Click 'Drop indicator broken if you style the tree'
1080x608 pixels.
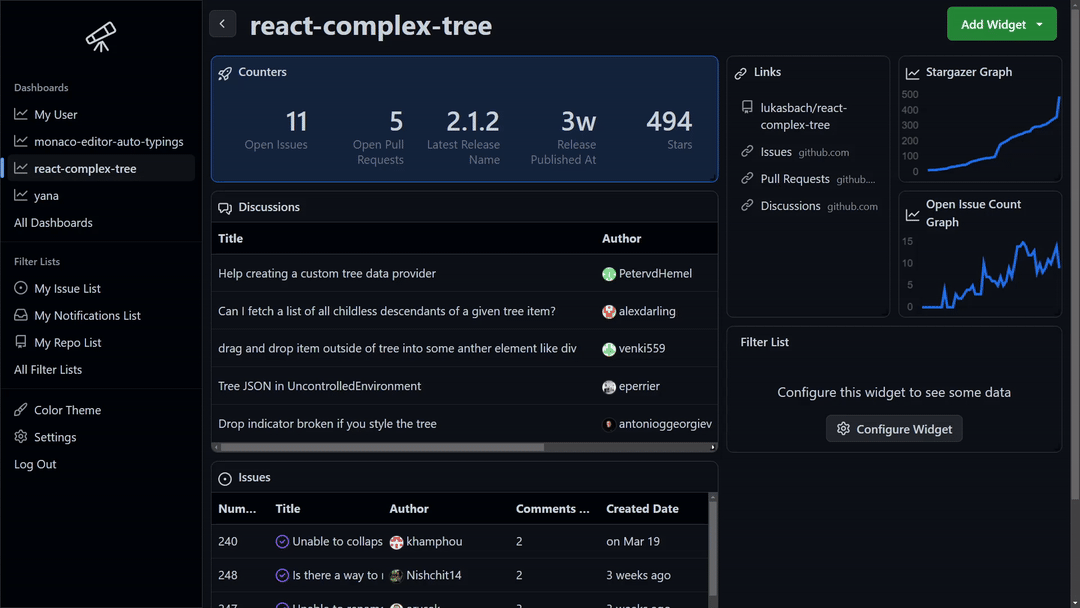click(327, 423)
